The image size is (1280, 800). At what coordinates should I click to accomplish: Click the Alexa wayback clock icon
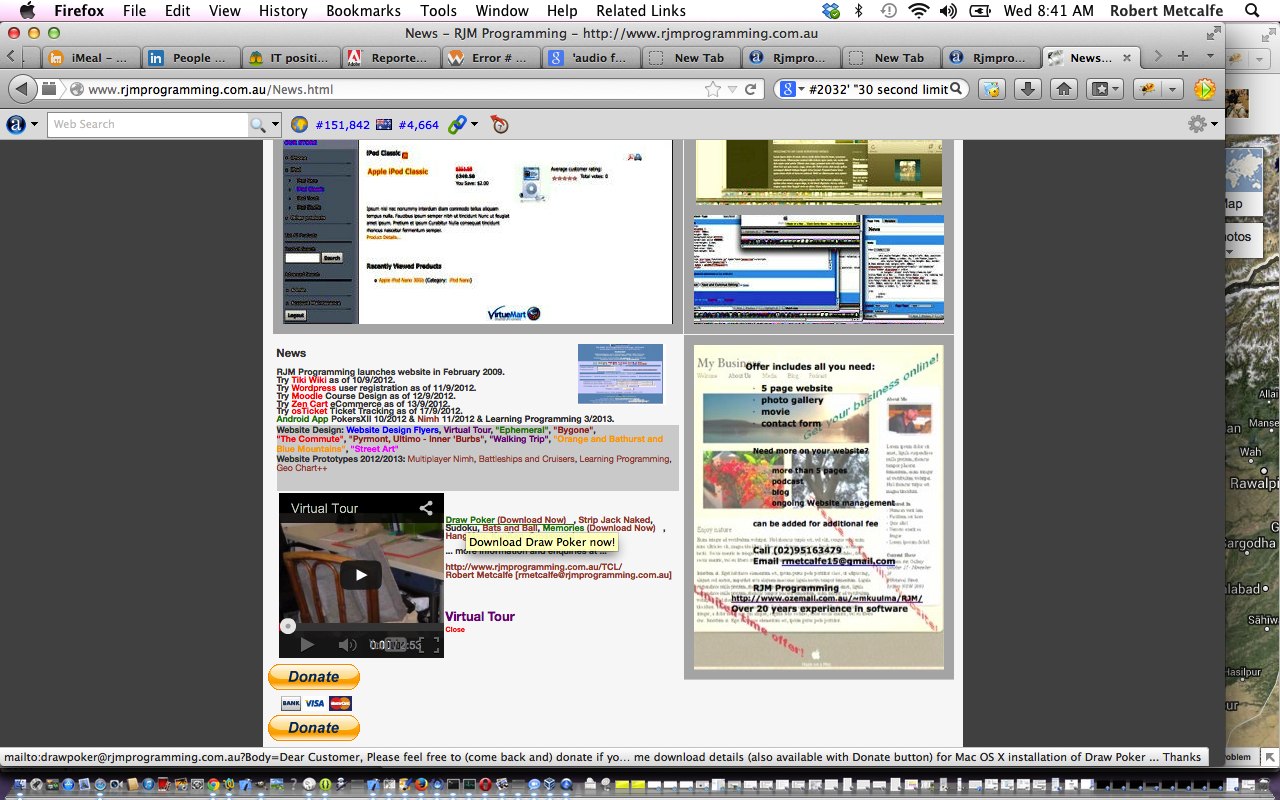pyautogui.click(x=500, y=125)
